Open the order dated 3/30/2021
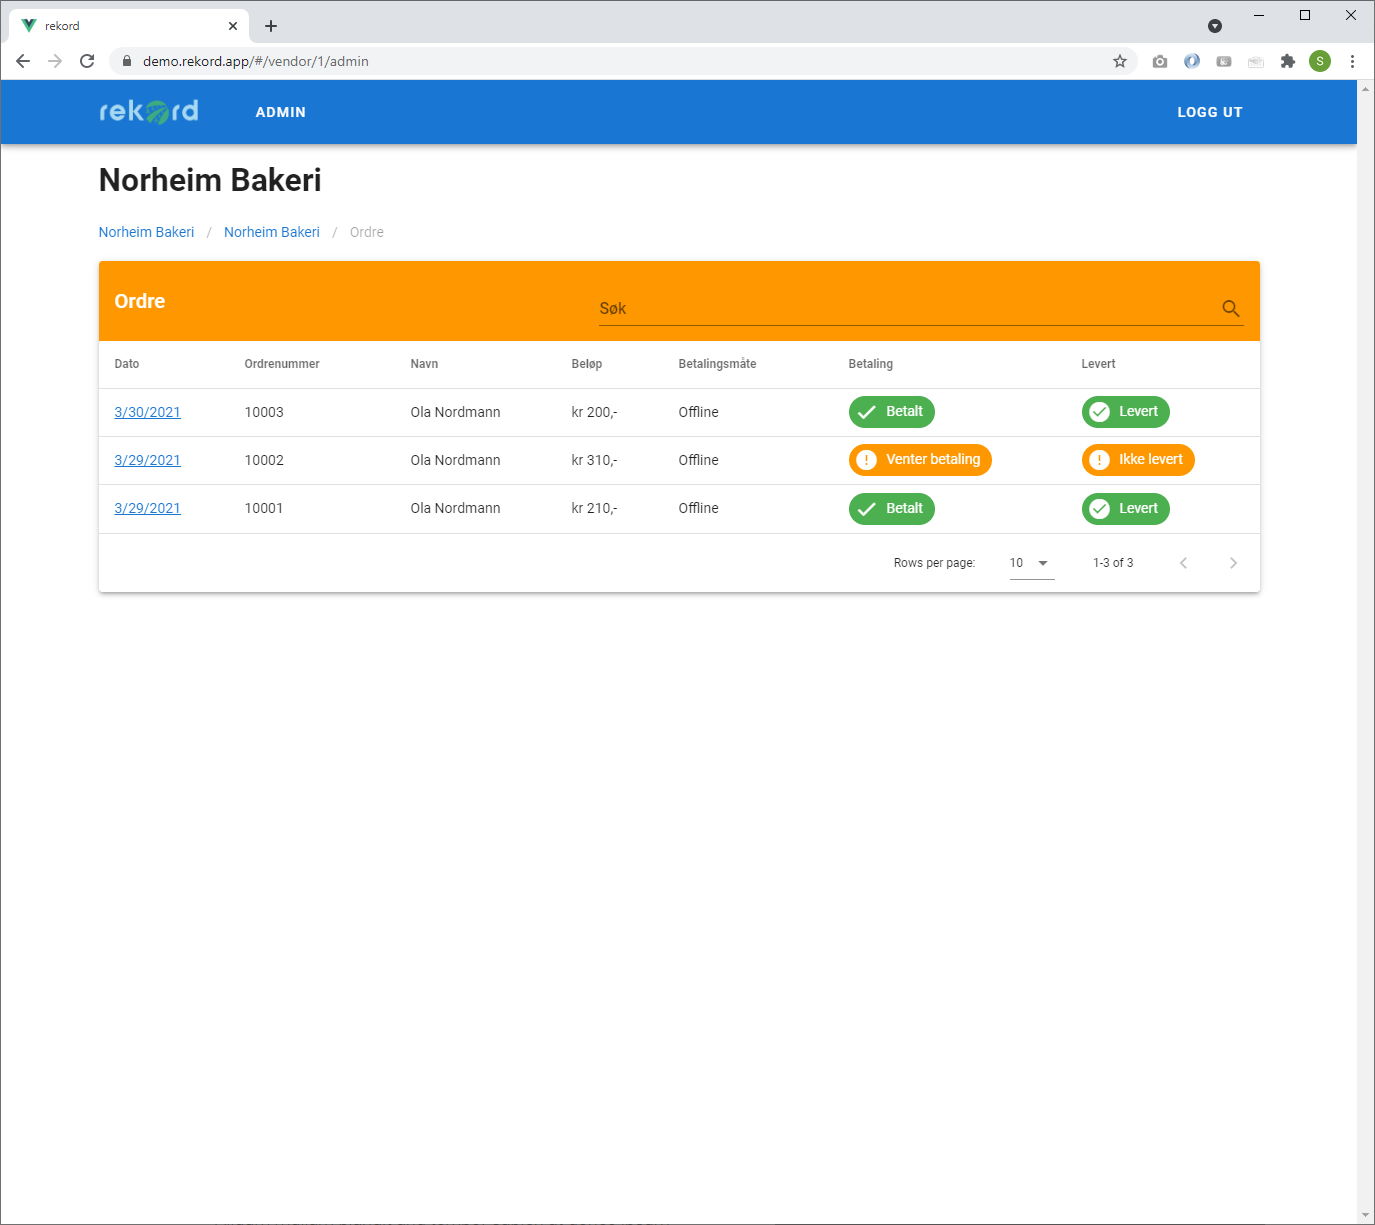 147,412
